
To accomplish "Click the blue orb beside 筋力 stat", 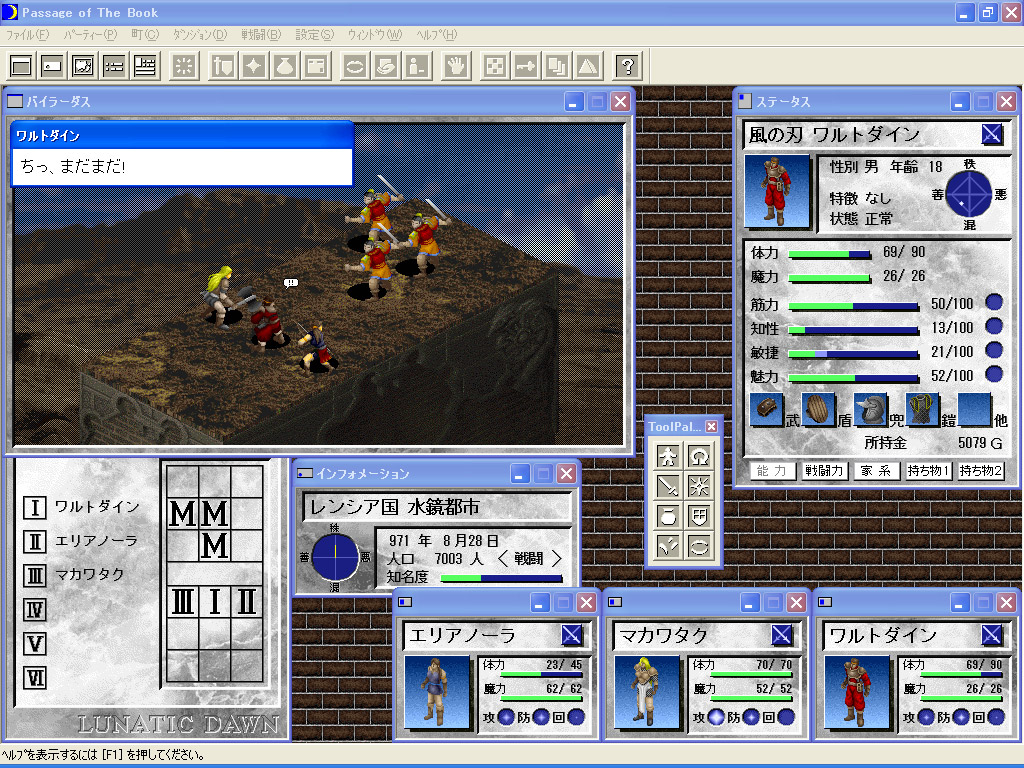I will (993, 303).
